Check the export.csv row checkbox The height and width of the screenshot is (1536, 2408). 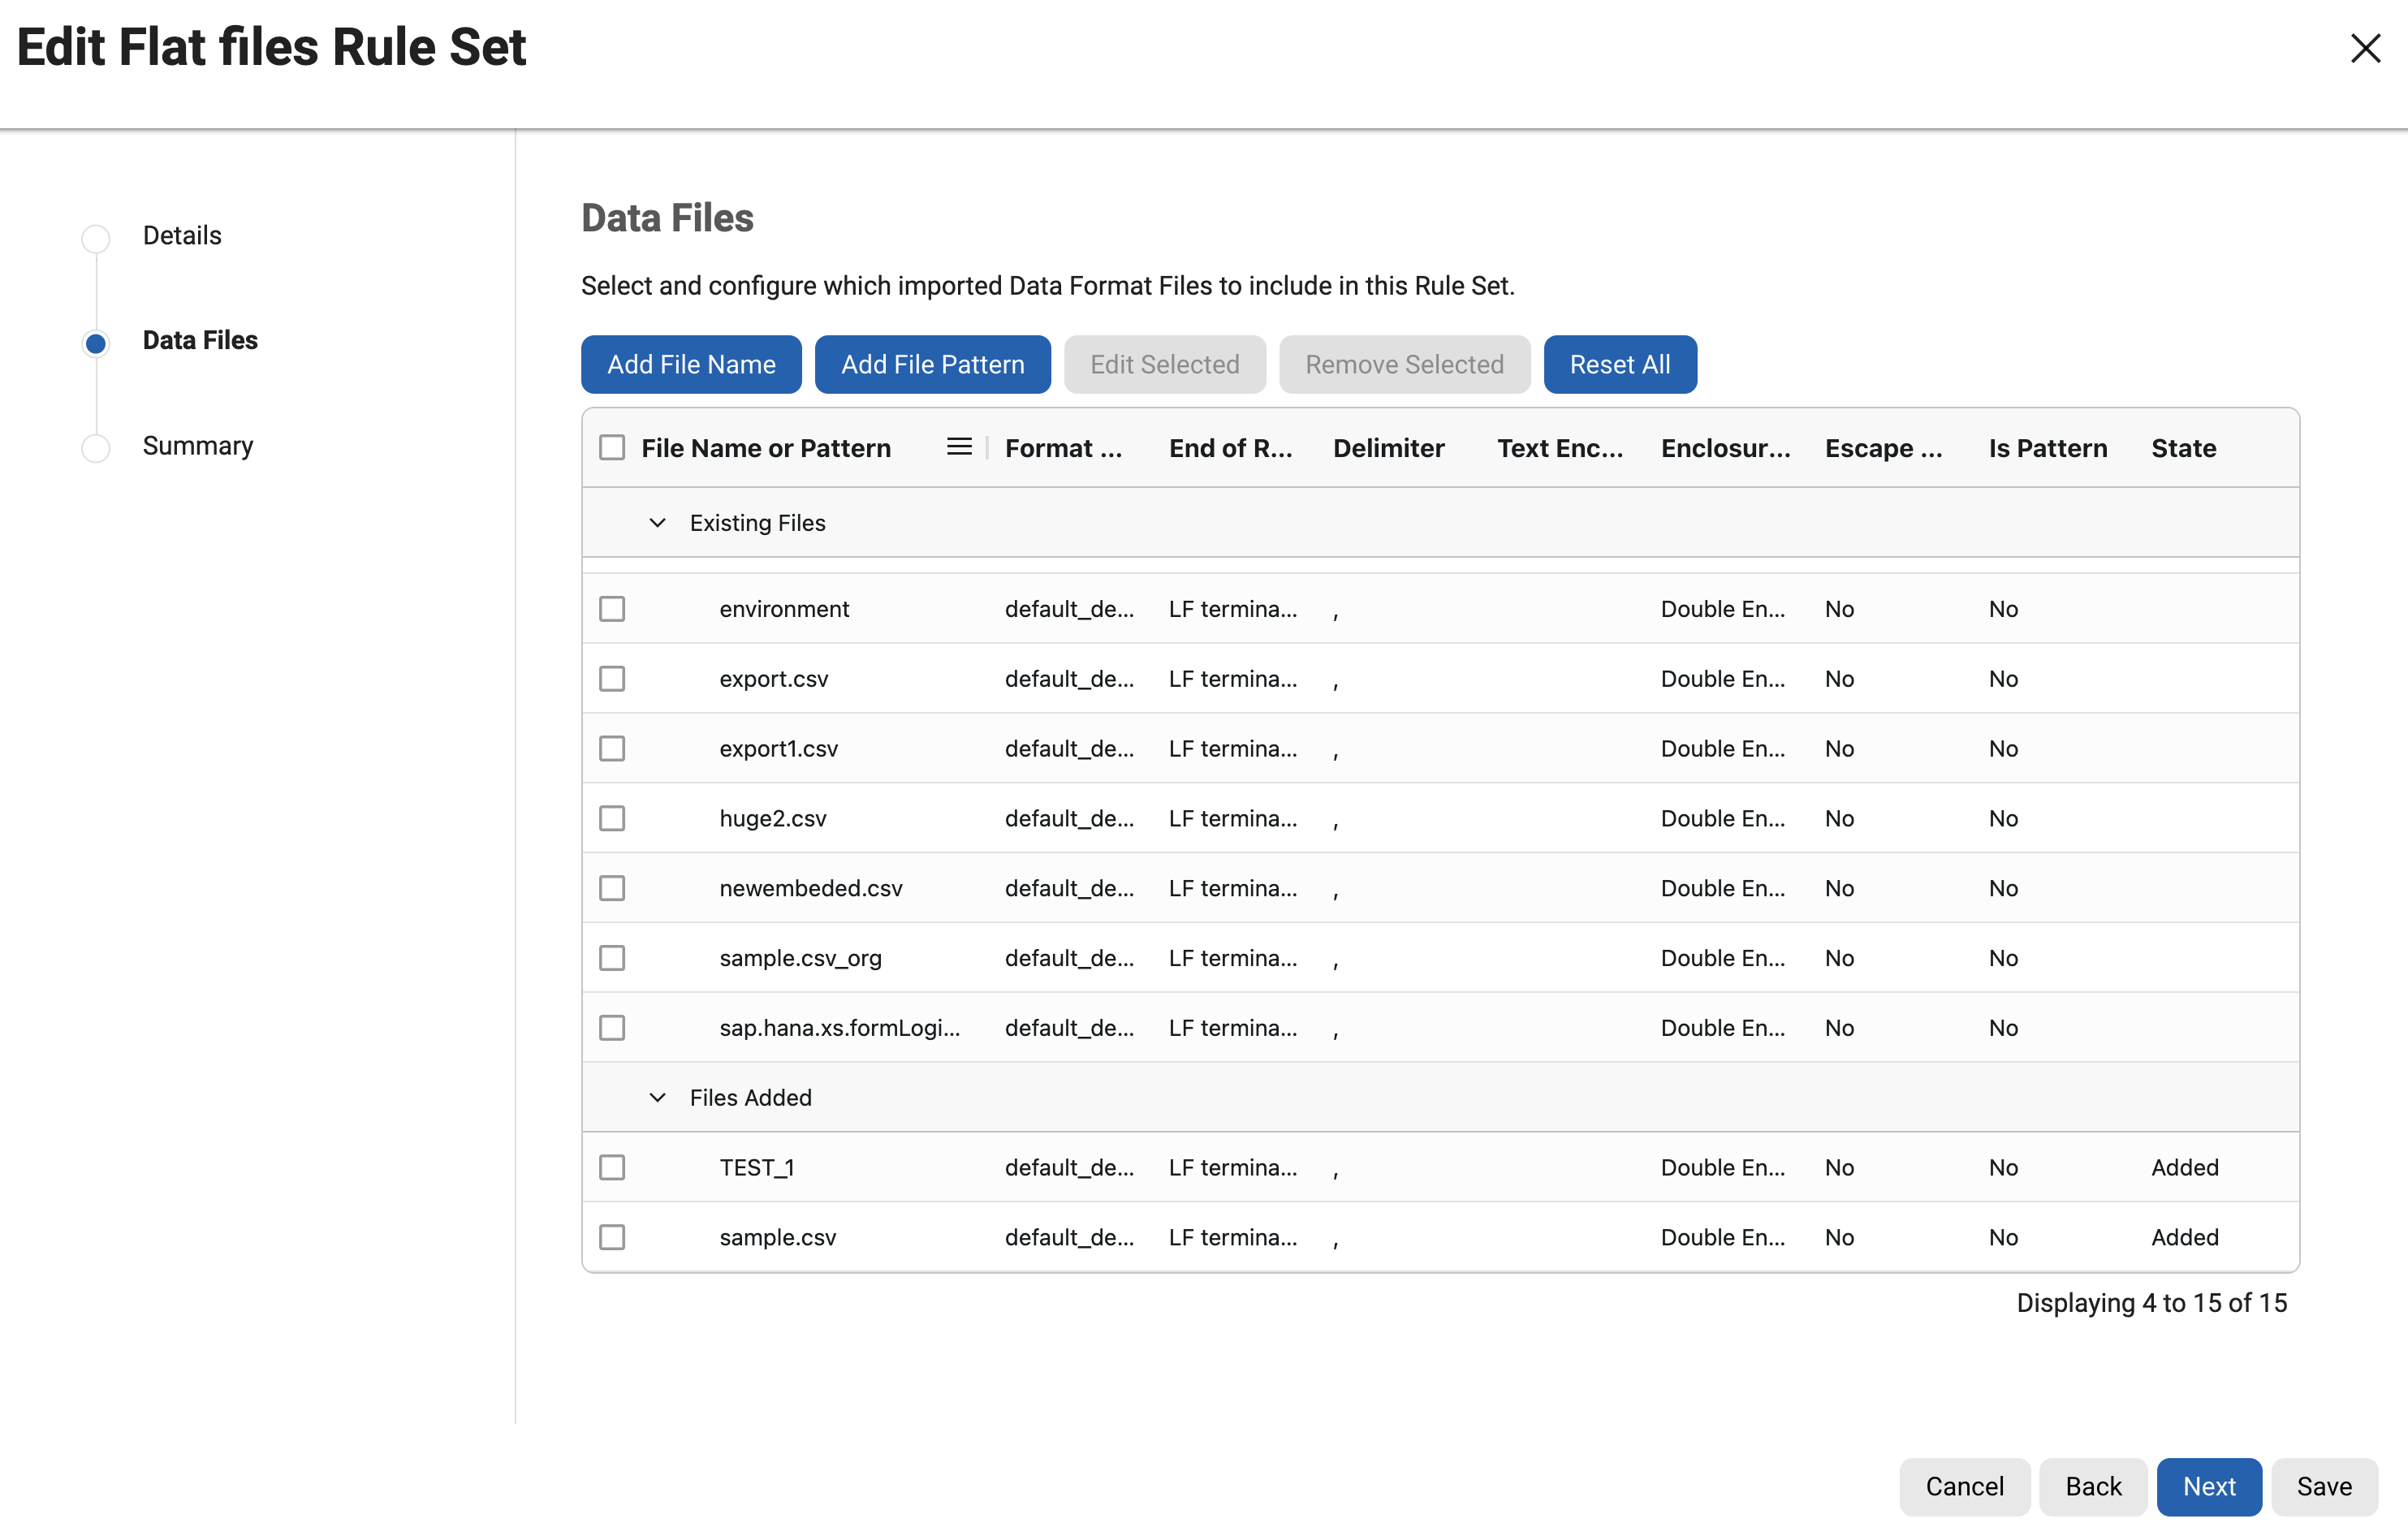[x=612, y=679]
